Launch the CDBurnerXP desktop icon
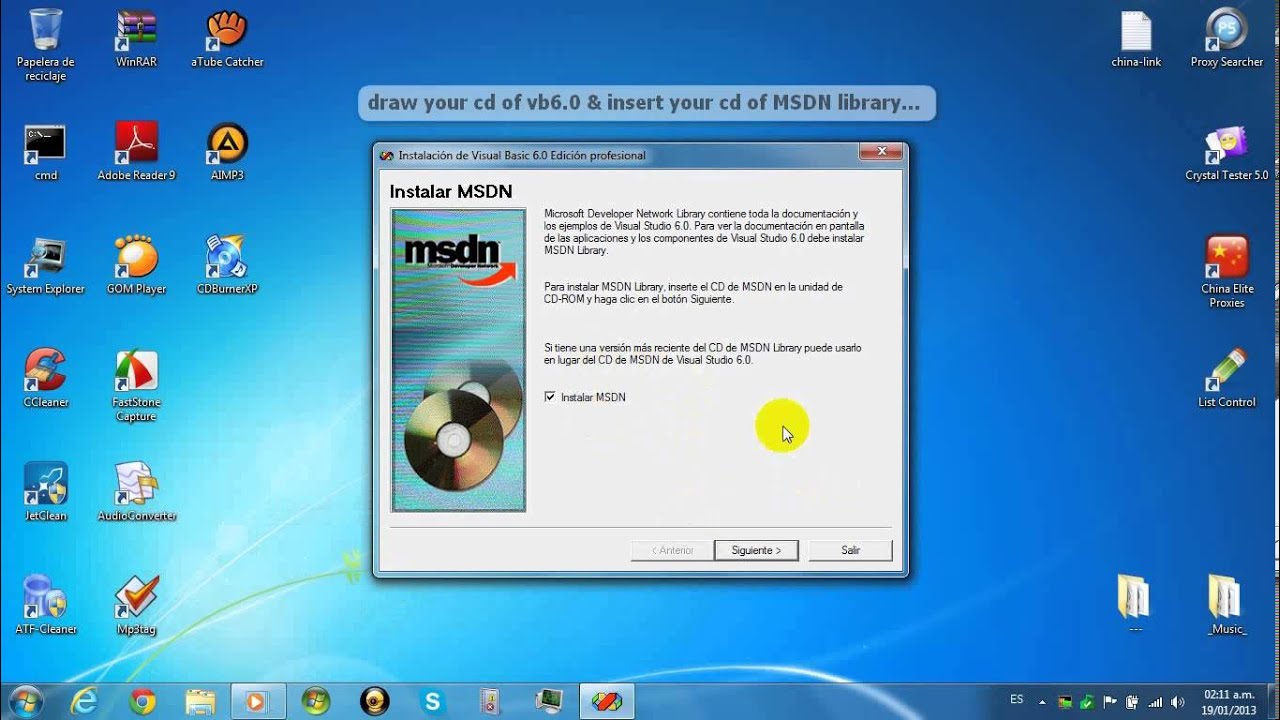 [x=227, y=266]
